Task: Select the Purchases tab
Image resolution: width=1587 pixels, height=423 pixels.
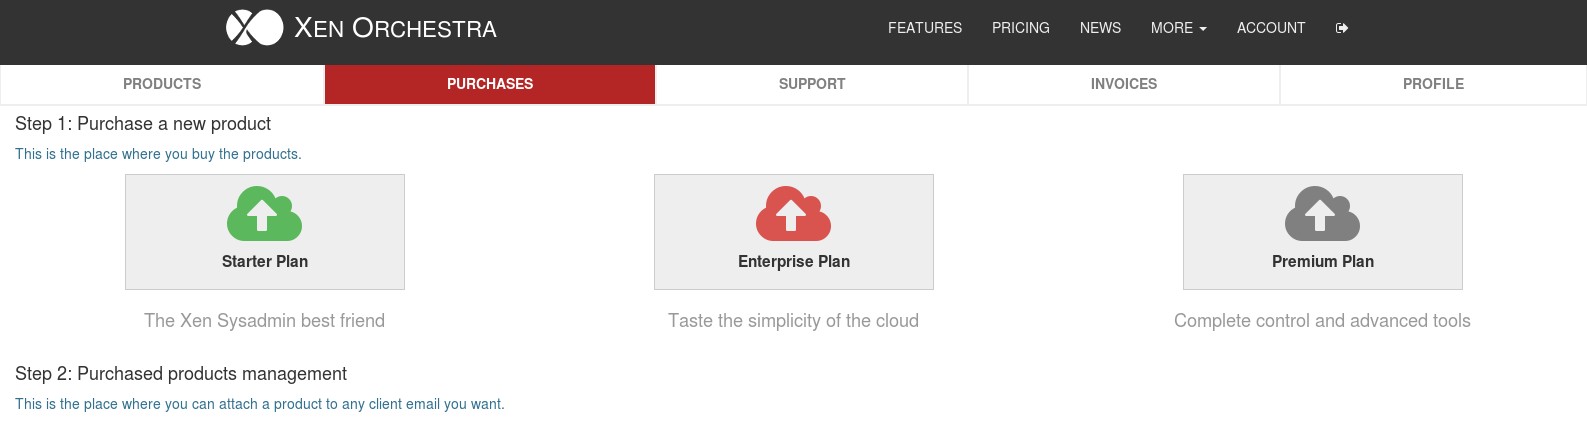Action: pyautogui.click(x=490, y=84)
